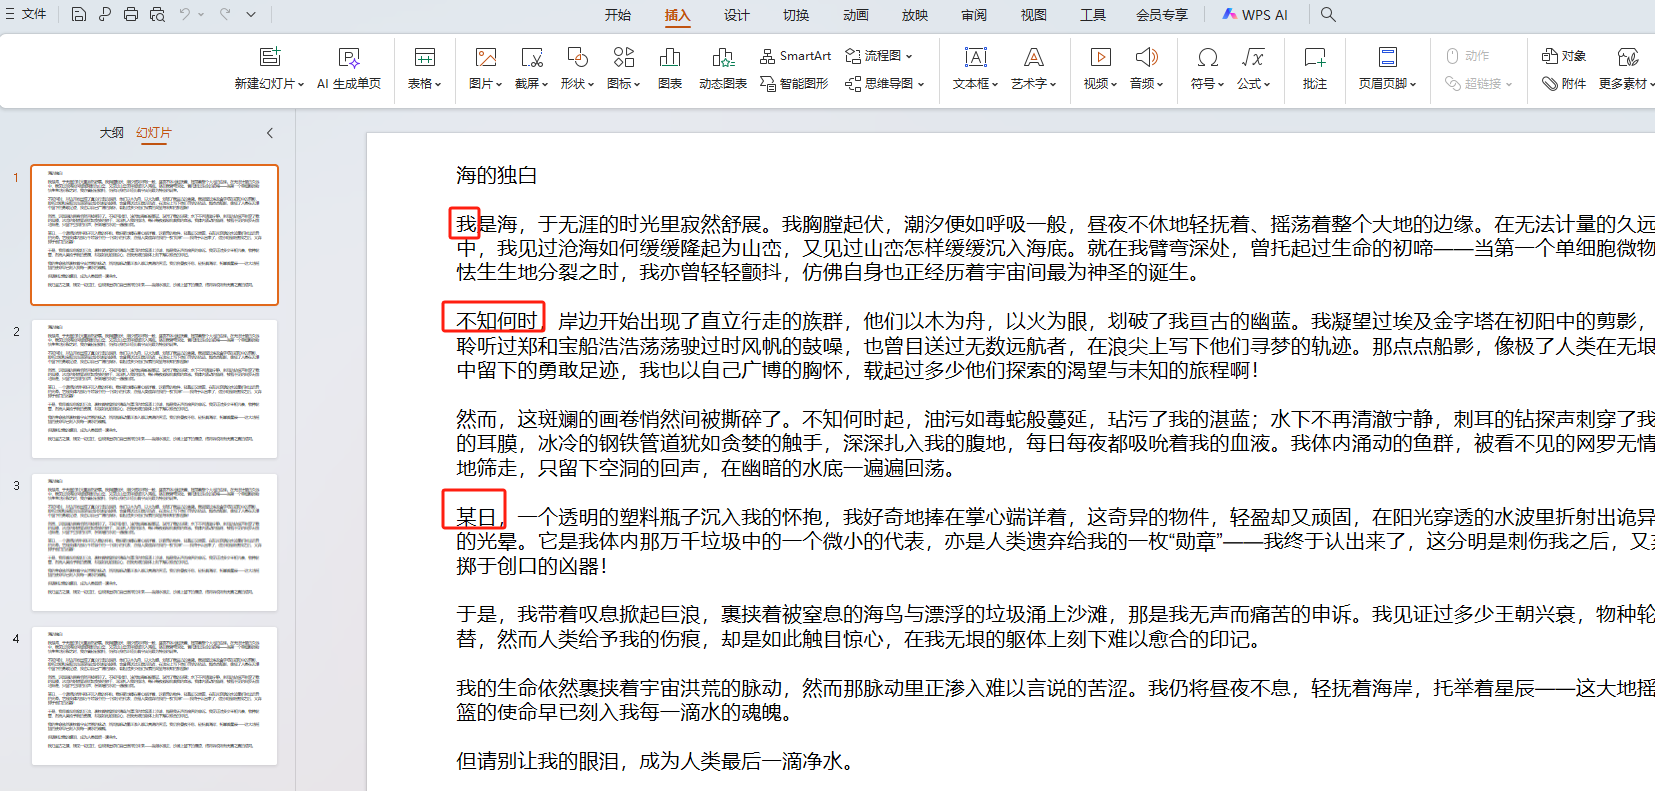Insert a SmartArt graphic
Screen dimensions: 1655x791
pos(796,56)
